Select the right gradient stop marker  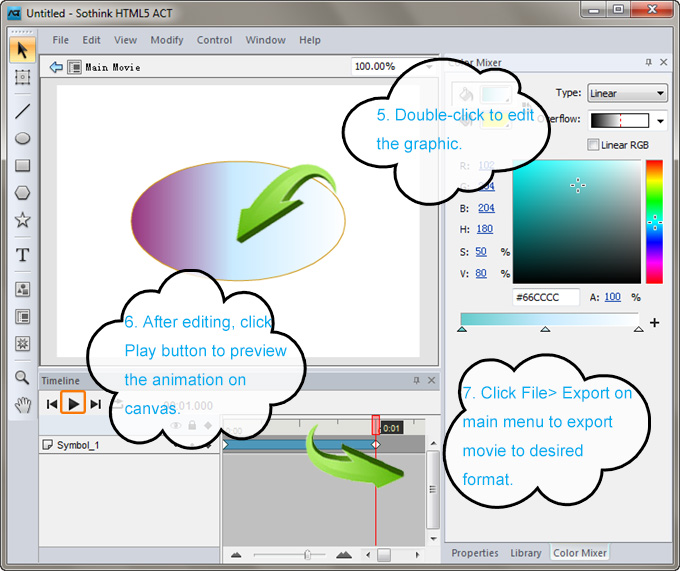point(638,329)
